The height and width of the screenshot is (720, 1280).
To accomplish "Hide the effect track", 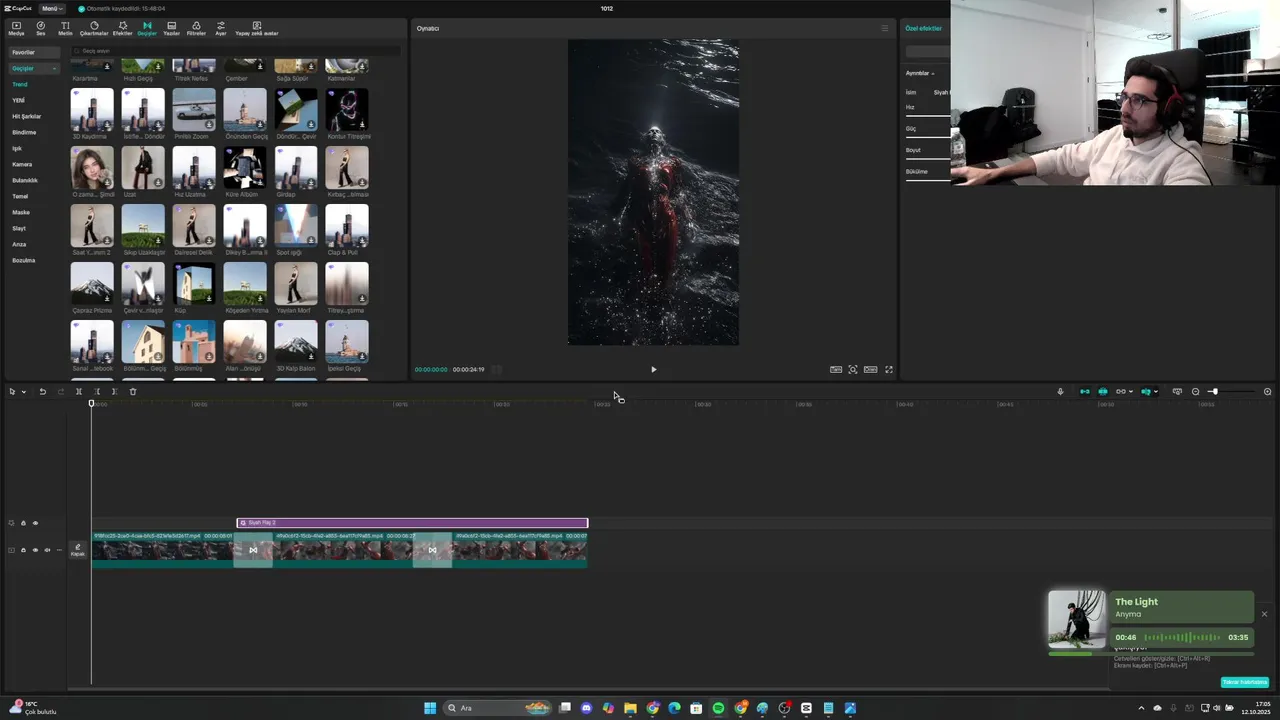I will tap(35, 523).
